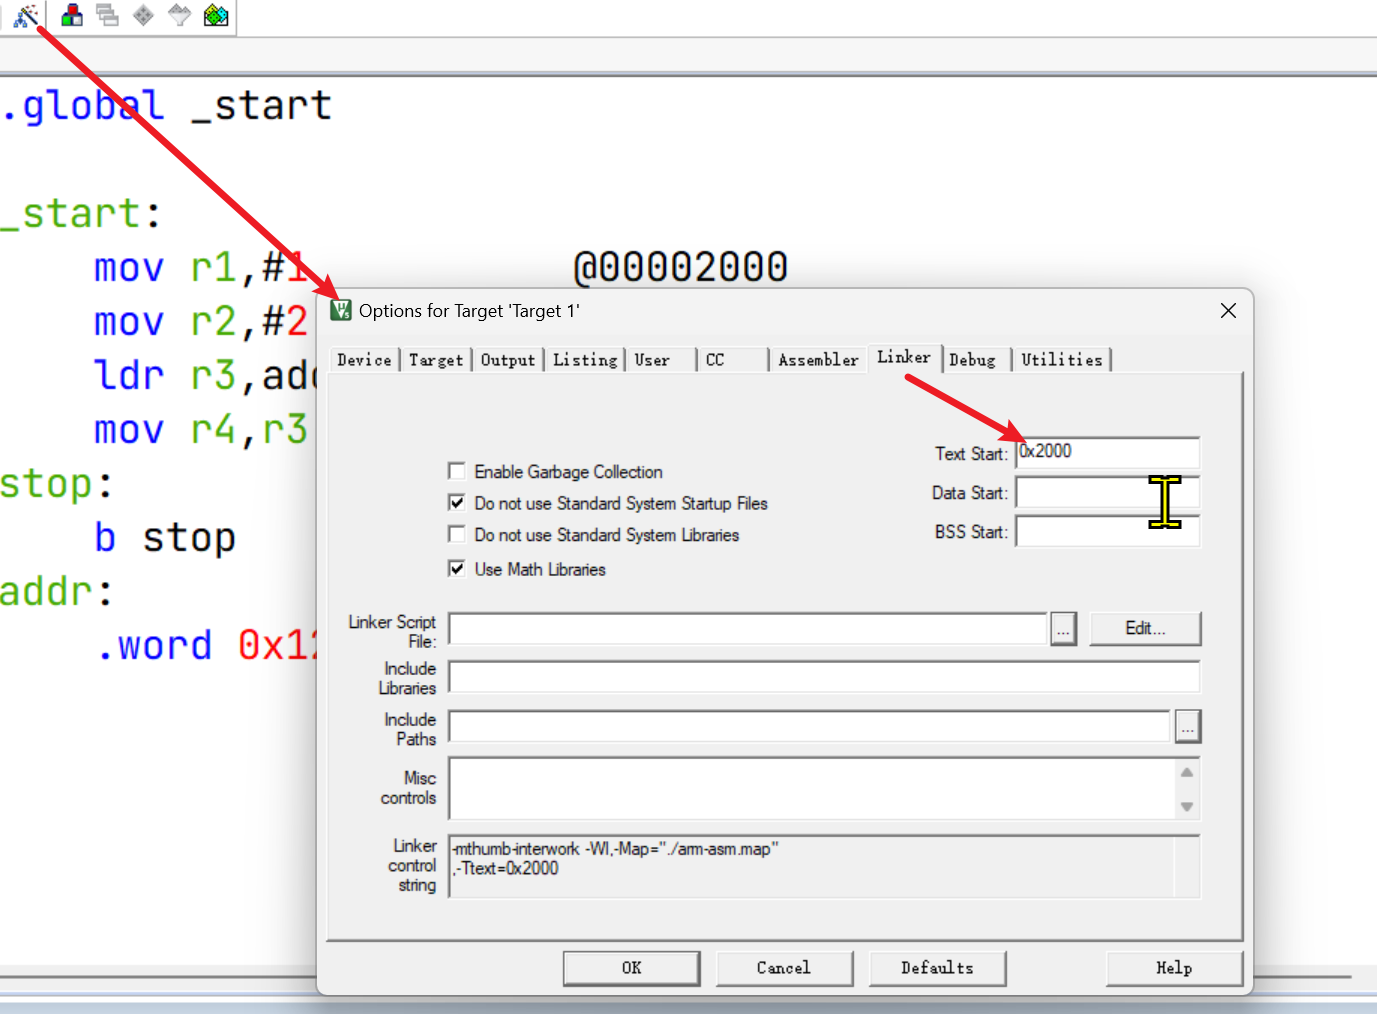This screenshot has width=1377, height=1014.
Task: Click the '_start:' label in editor
Action: tap(80, 213)
